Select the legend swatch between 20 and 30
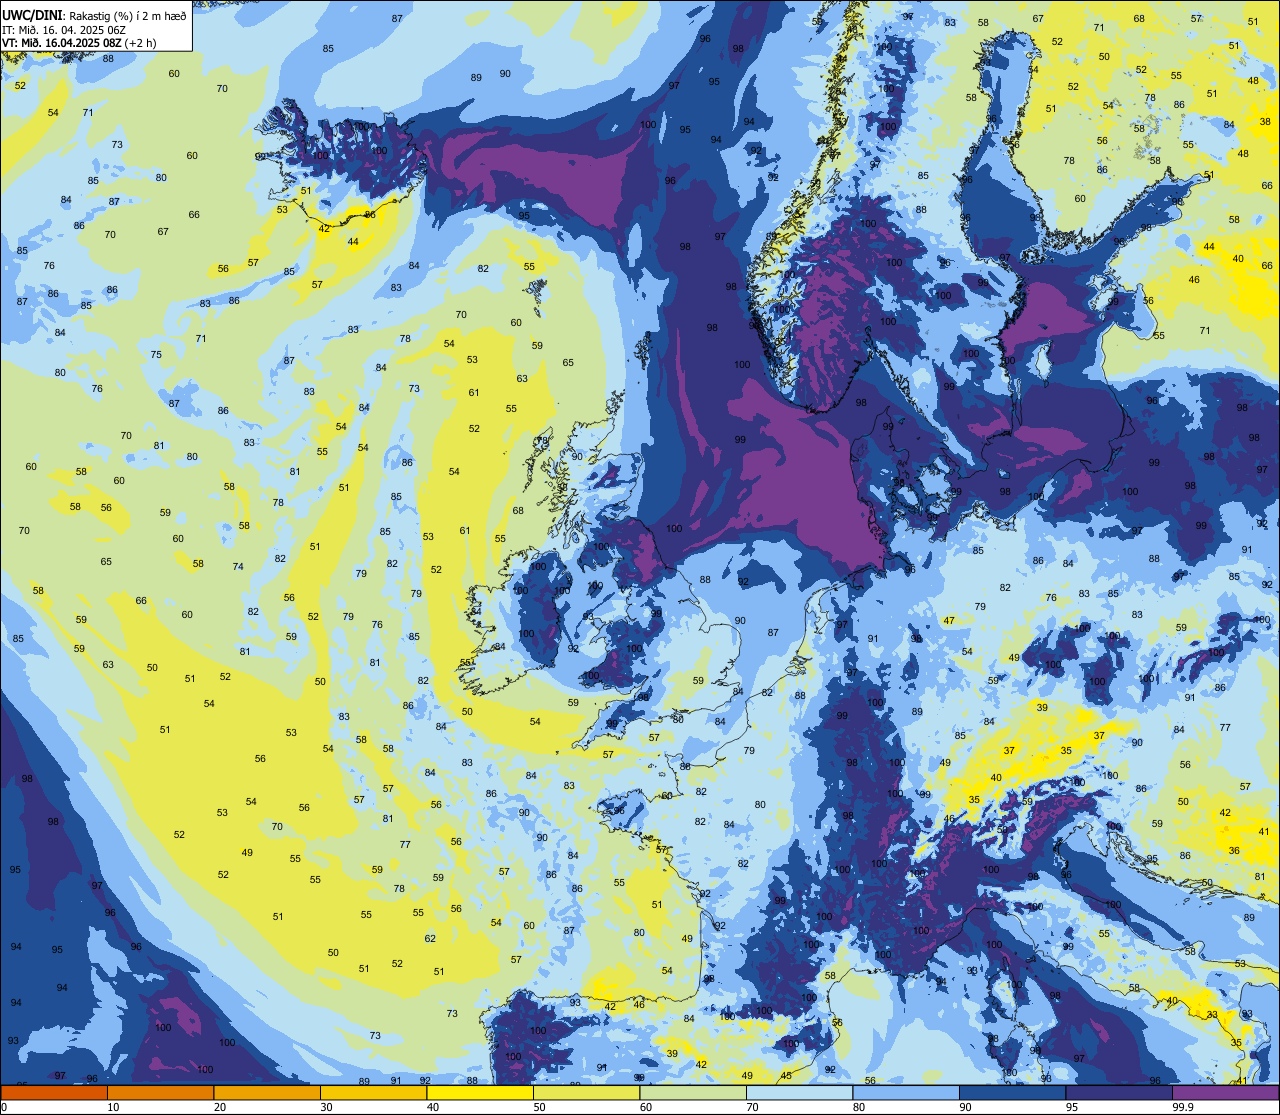The image size is (1280, 1115). click(x=267, y=1092)
